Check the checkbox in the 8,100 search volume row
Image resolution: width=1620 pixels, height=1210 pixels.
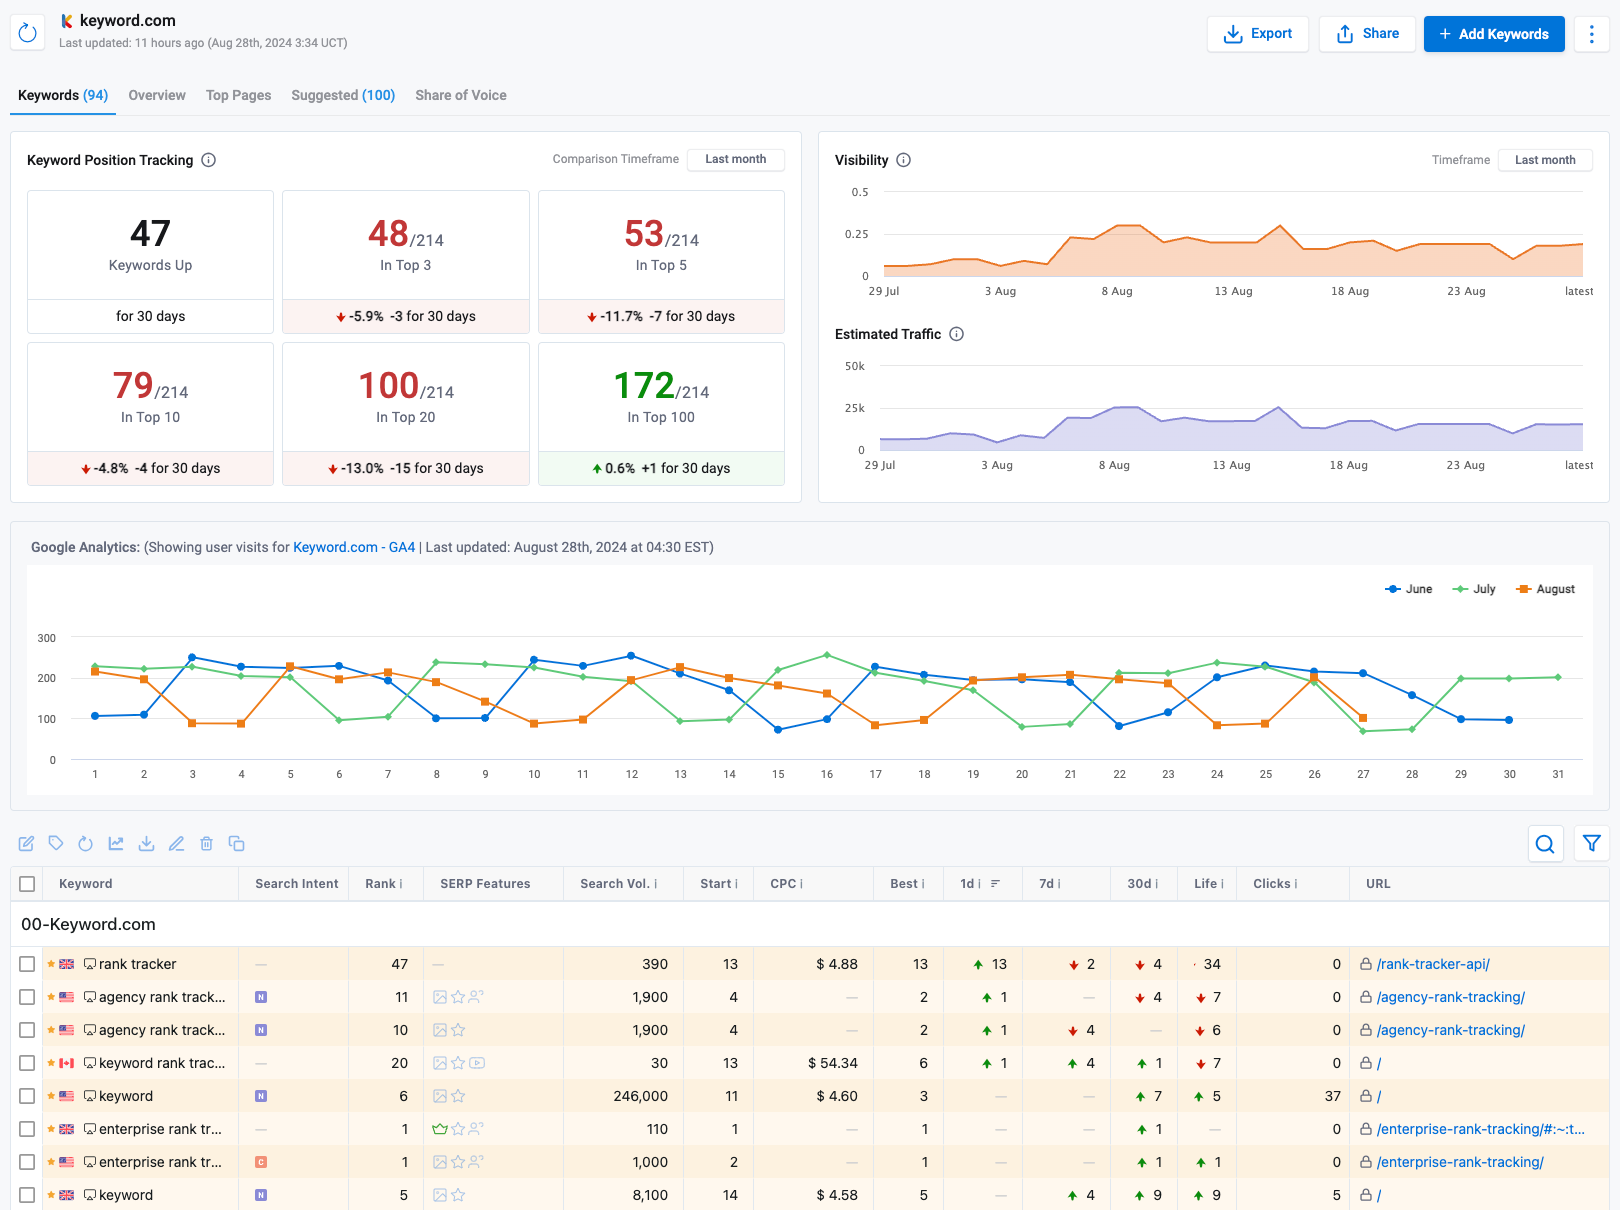[x=27, y=1195]
